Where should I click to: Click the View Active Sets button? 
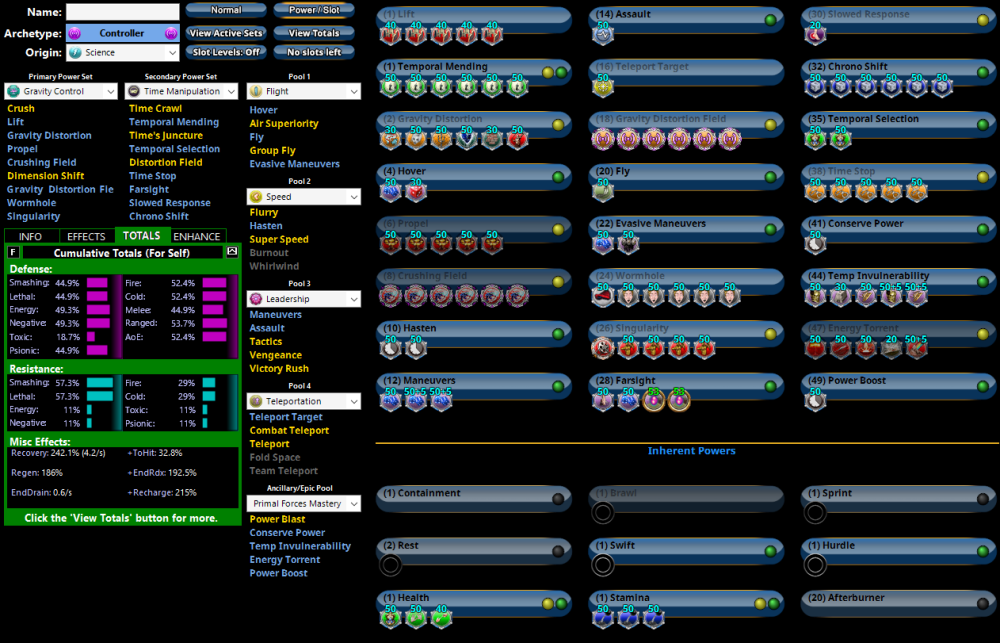point(226,33)
